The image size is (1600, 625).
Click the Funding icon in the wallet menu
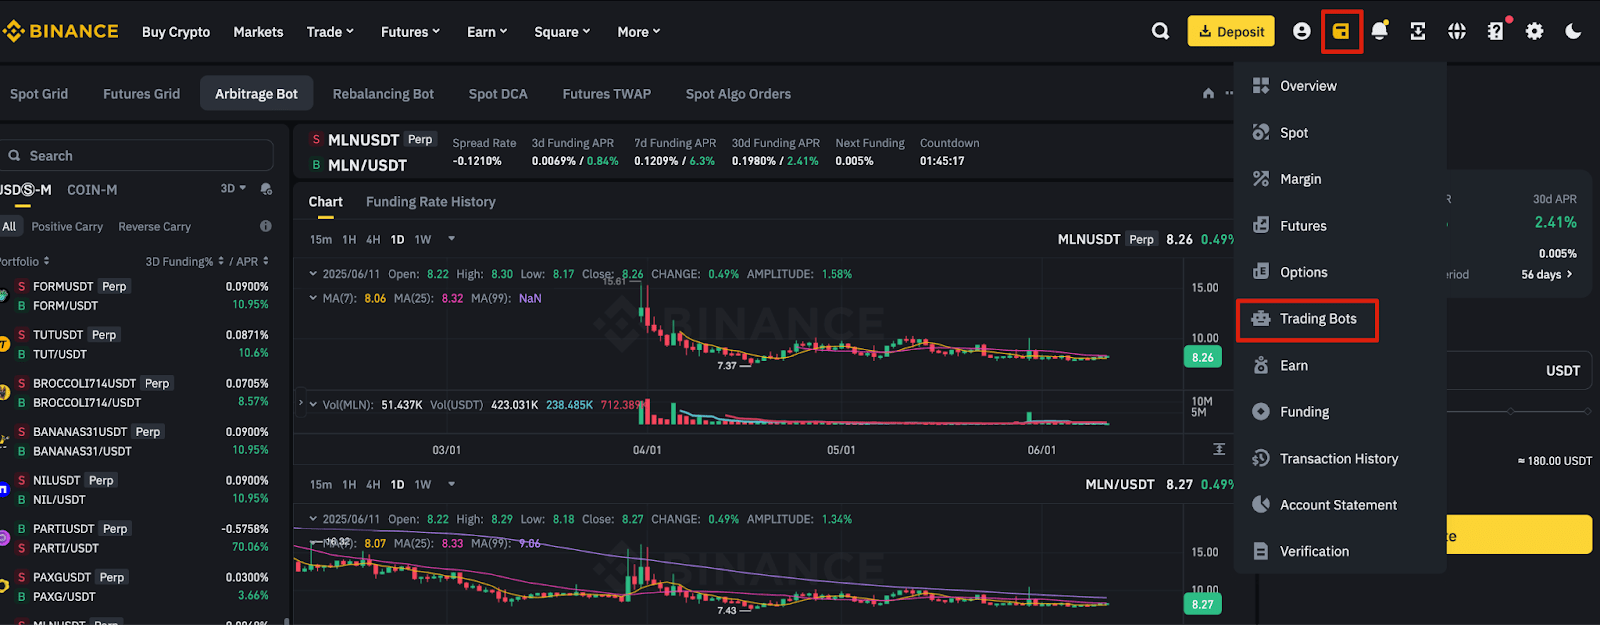(1261, 411)
